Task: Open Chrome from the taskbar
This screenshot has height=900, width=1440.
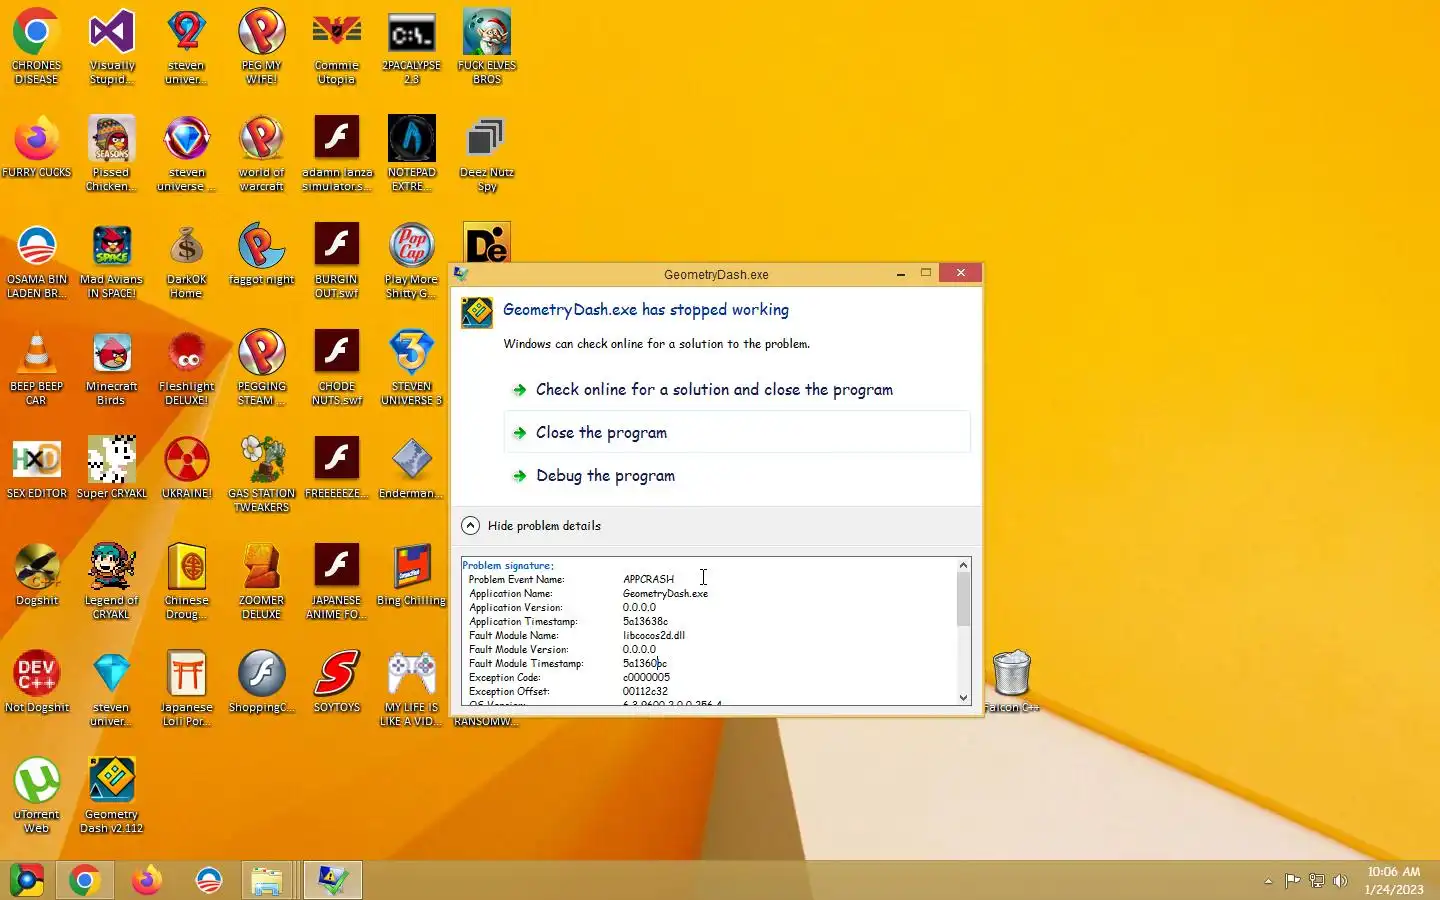Action: point(85,880)
